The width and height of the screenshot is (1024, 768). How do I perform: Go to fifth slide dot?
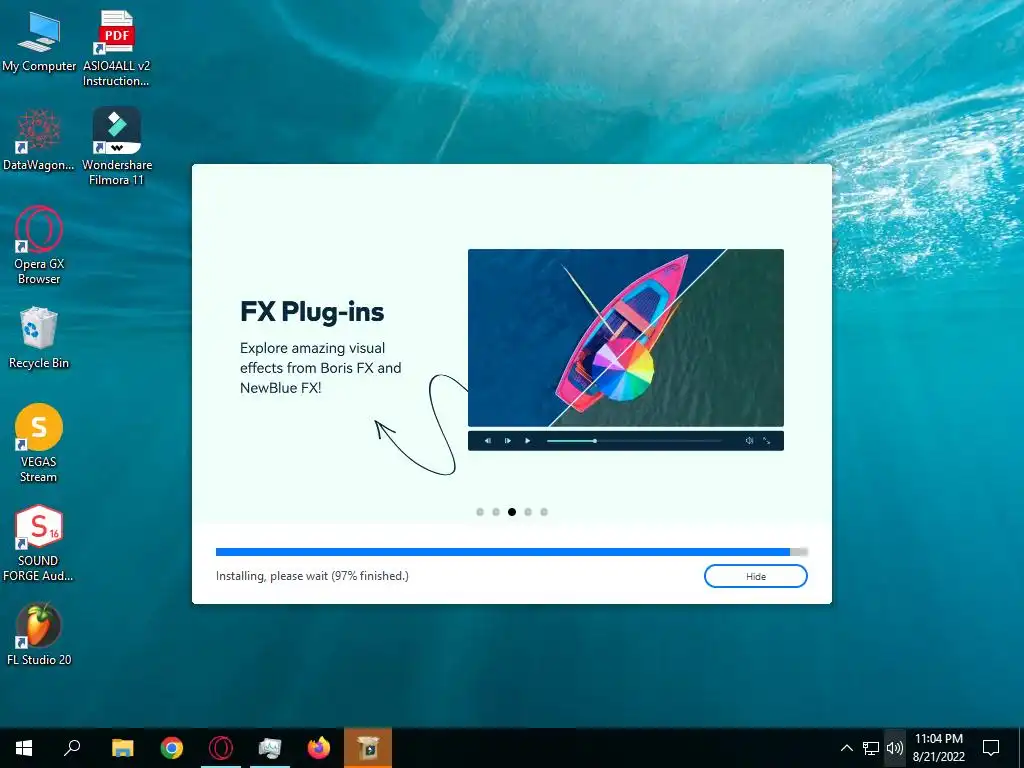(x=544, y=512)
